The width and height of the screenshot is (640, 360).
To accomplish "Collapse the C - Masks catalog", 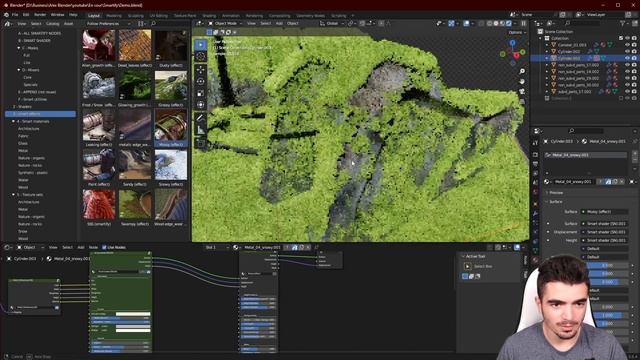I will coord(19,48).
